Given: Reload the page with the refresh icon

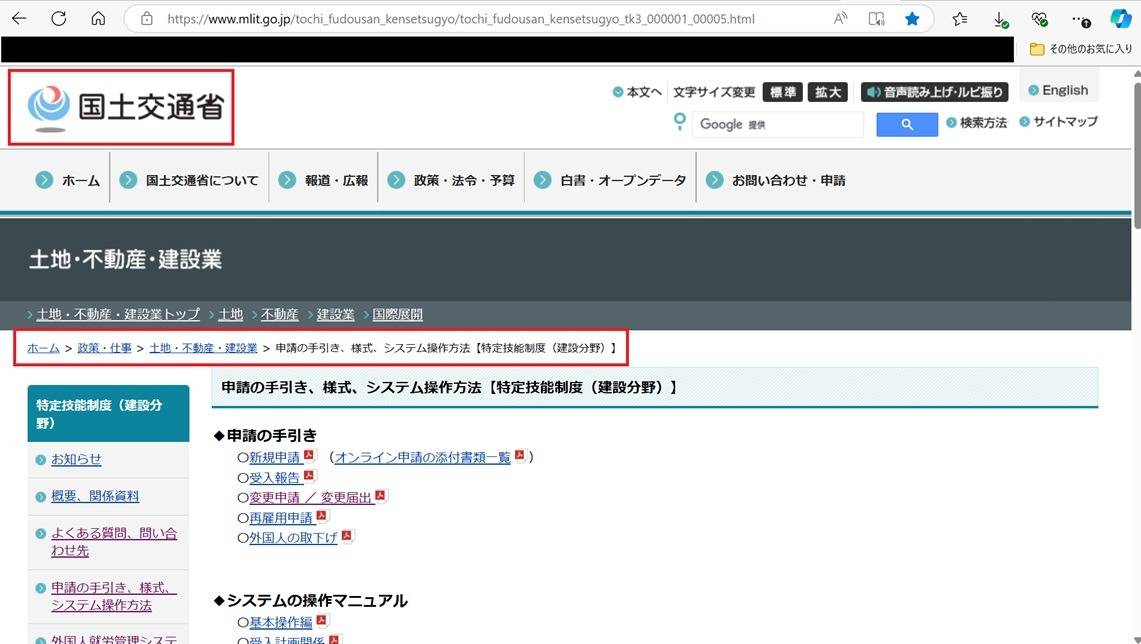Looking at the screenshot, I should click(58, 18).
